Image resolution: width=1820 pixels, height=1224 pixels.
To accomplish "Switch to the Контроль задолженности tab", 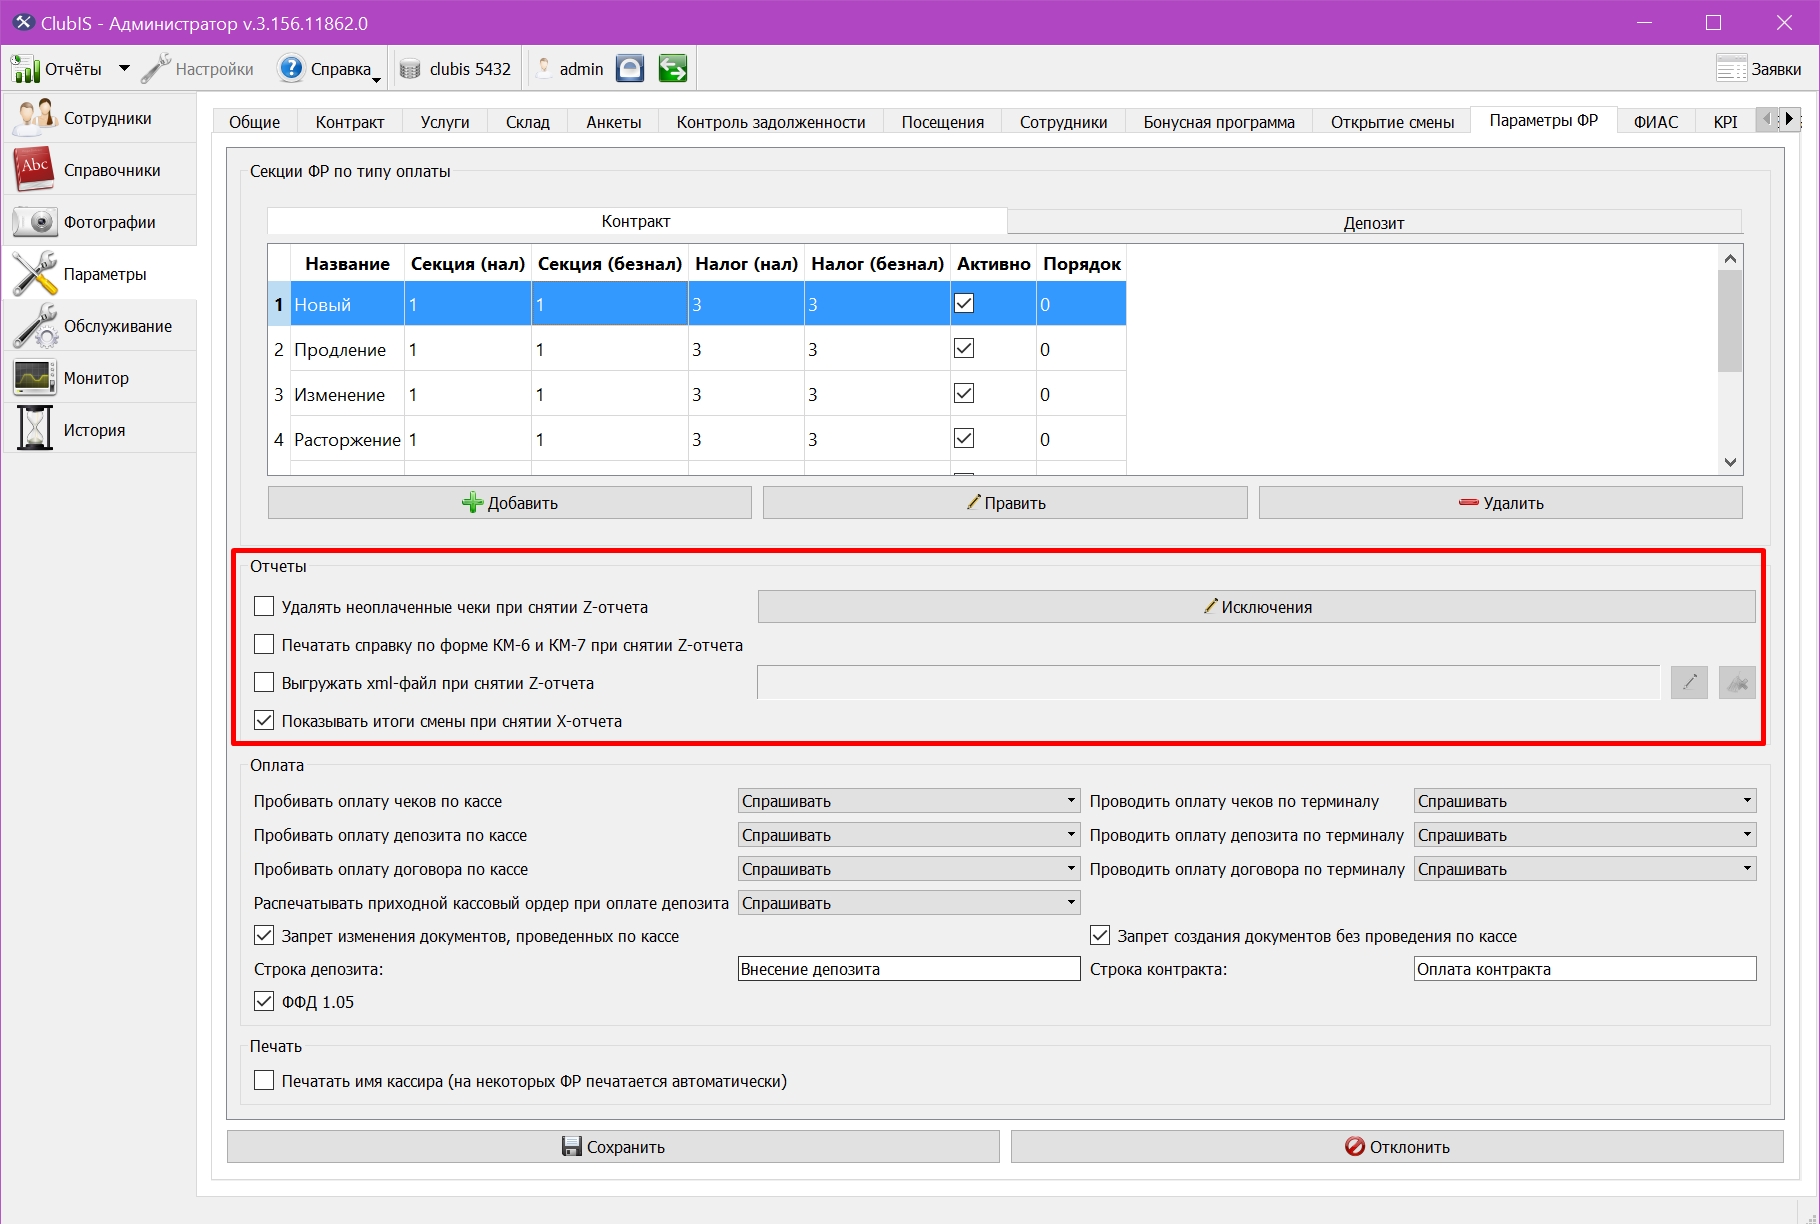I will click(771, 122).
